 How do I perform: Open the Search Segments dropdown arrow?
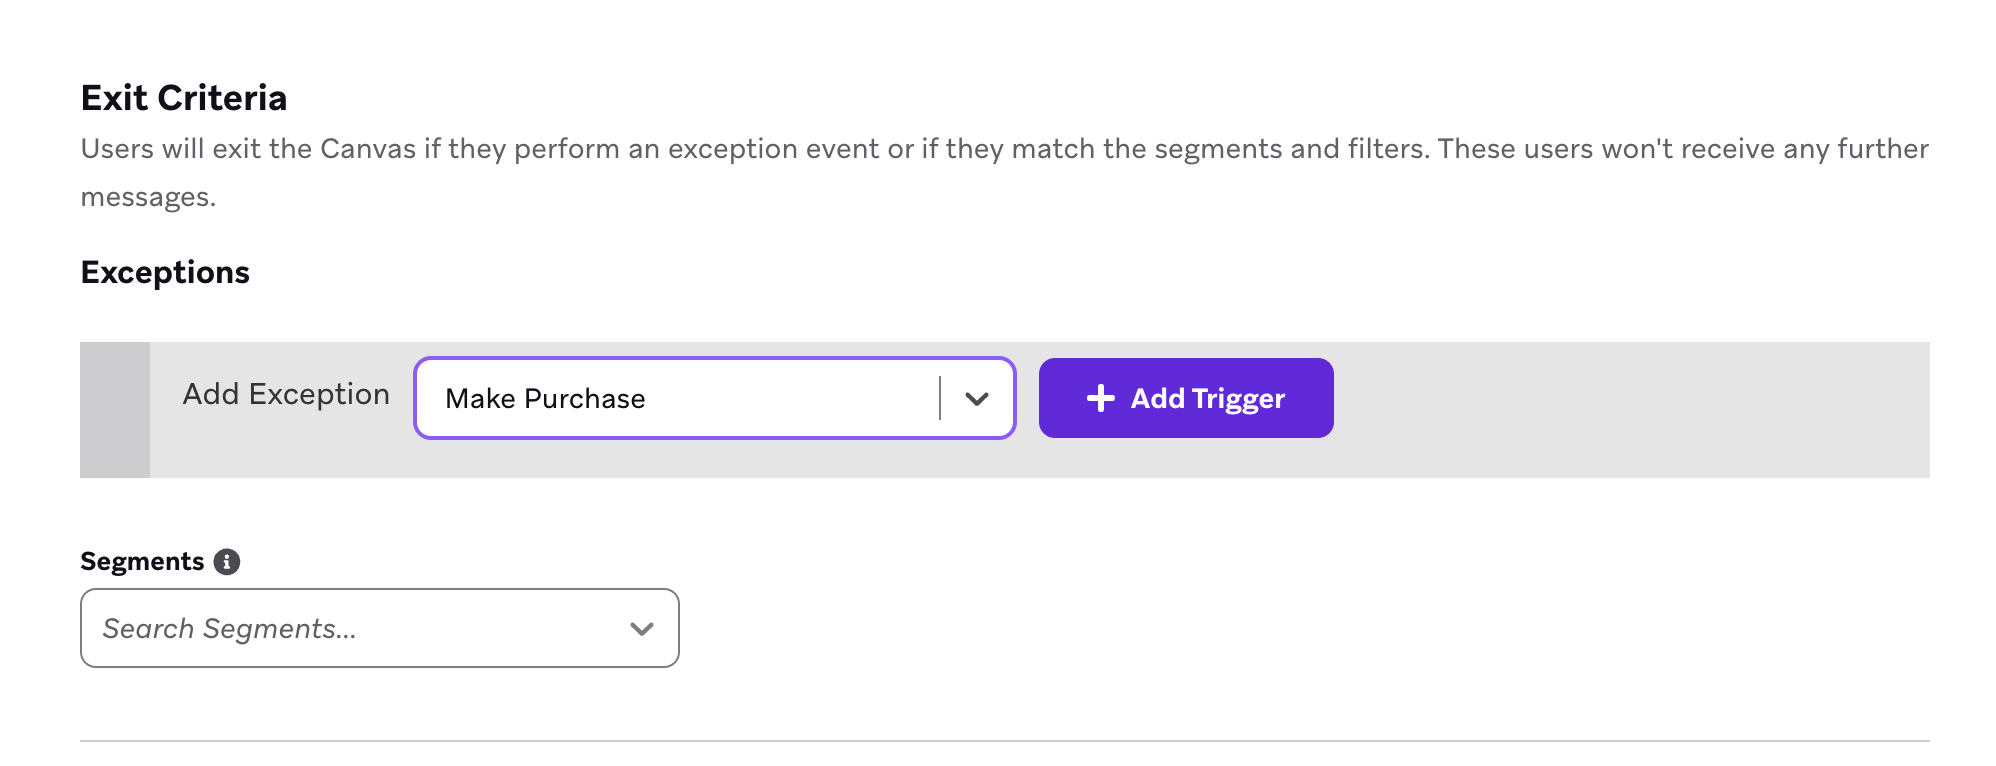tap(642, 629)
